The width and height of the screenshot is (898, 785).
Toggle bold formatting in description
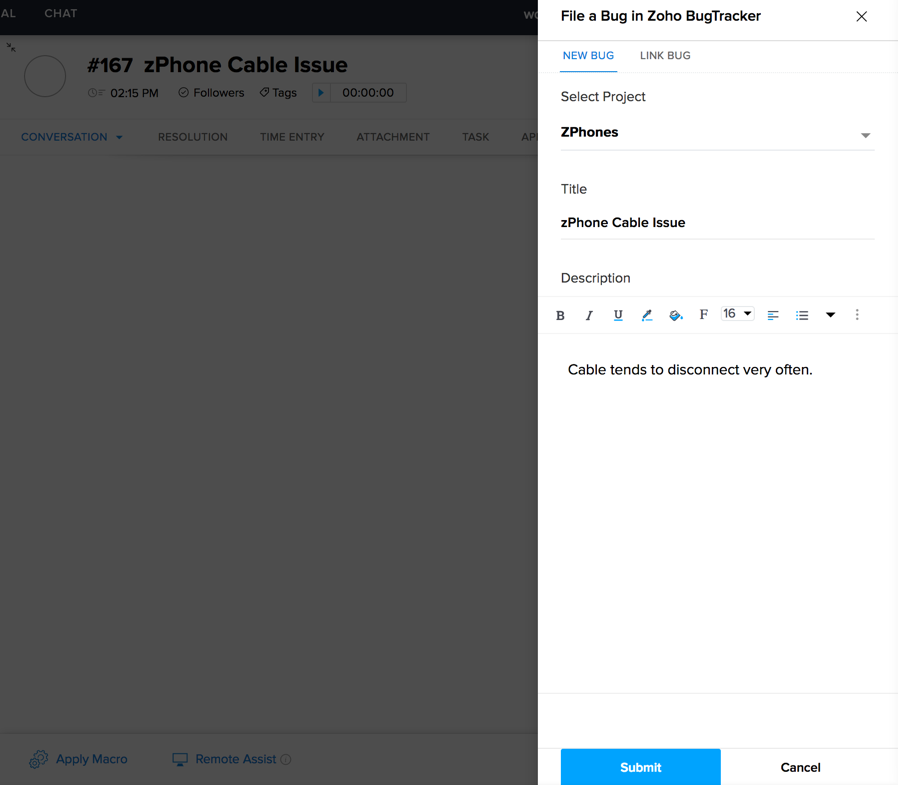click(x=560, y=316)
